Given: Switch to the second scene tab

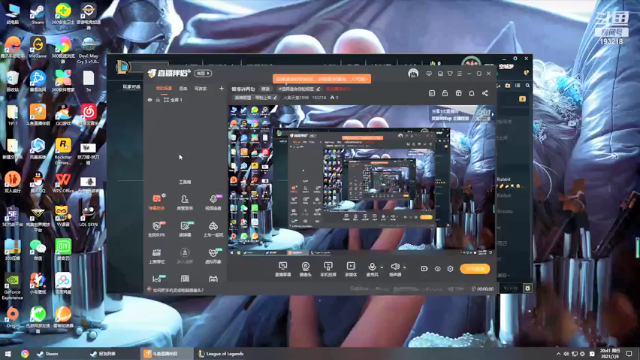Looking at the screenshot, I should (183, 89).
